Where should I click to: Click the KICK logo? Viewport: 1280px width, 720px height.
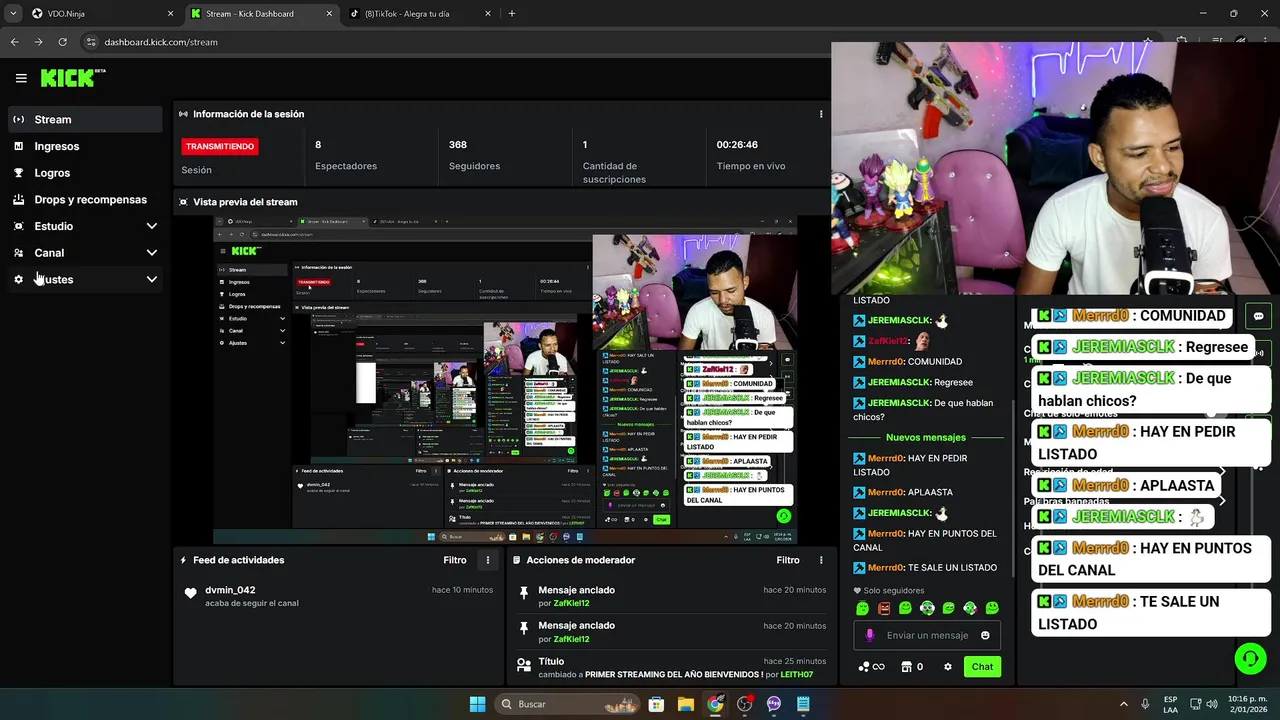pos(73,78)
